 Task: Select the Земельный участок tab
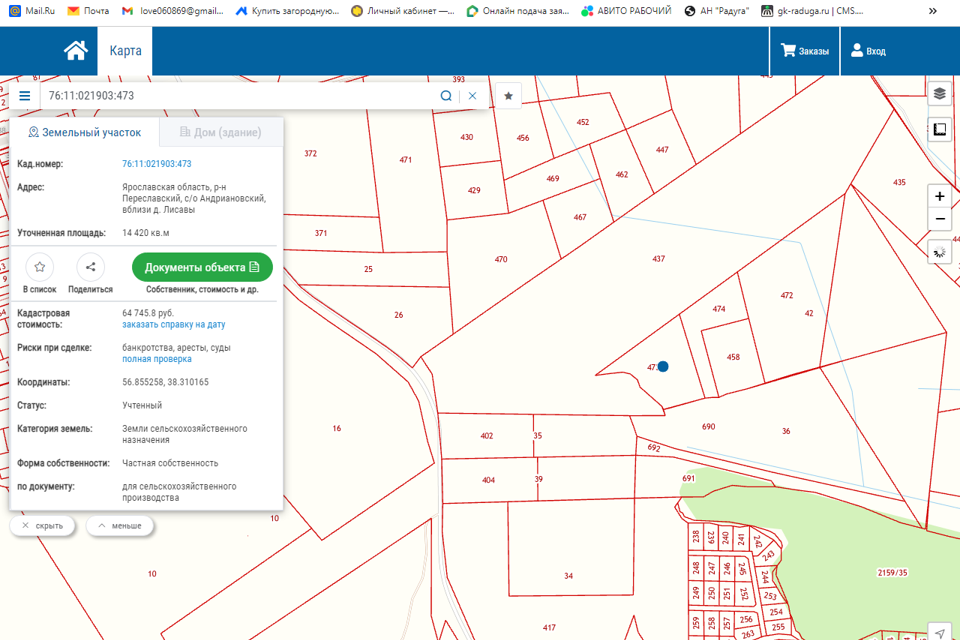(85, 132)
